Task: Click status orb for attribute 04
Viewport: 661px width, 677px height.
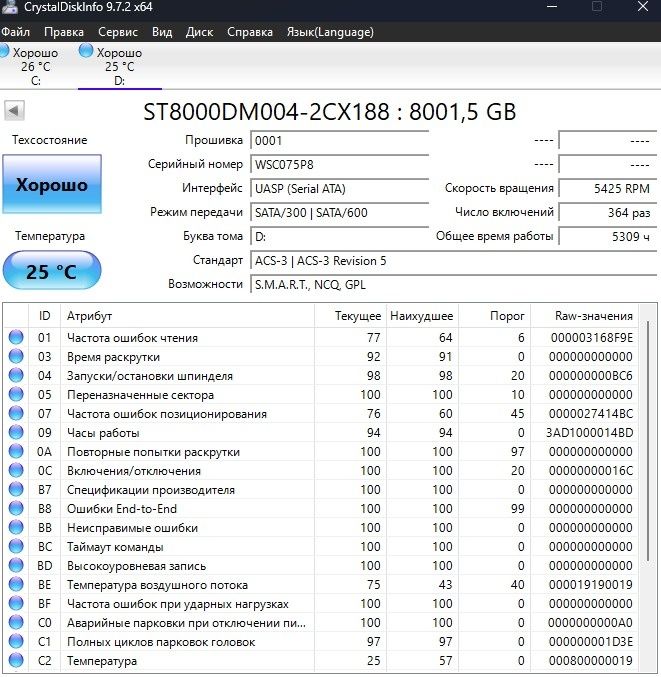Action: (x=16, y=375)
